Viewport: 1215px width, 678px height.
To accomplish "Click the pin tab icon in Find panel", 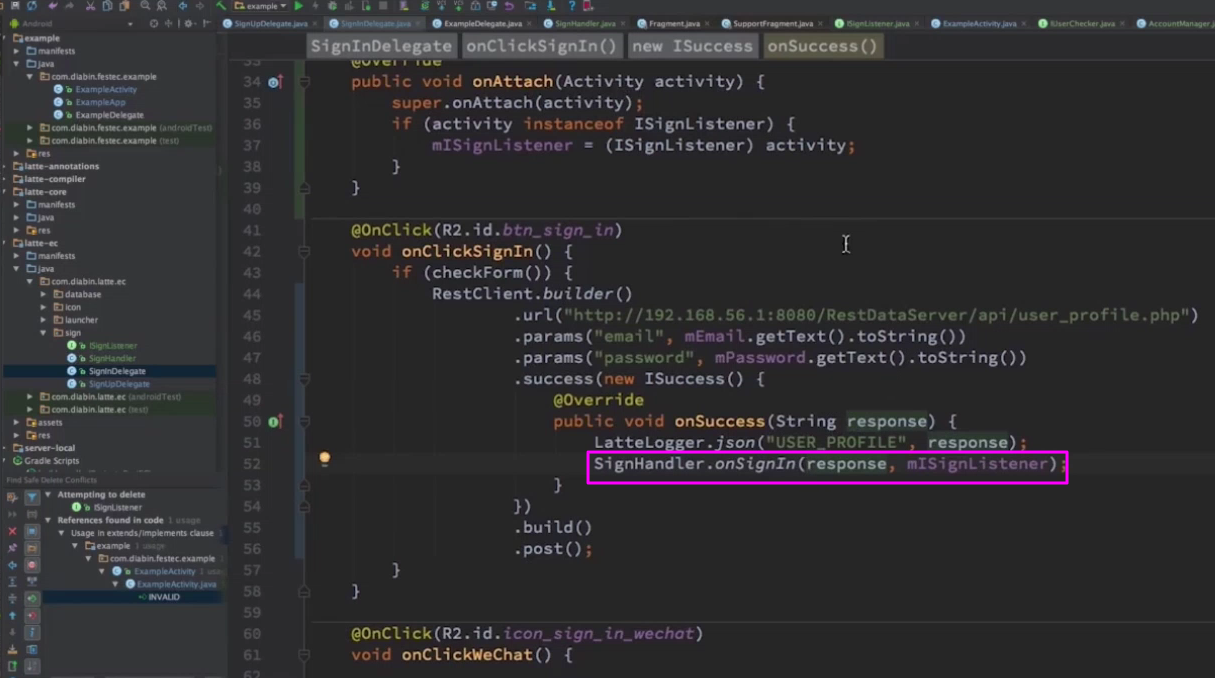I will click(x=12, y=548).
